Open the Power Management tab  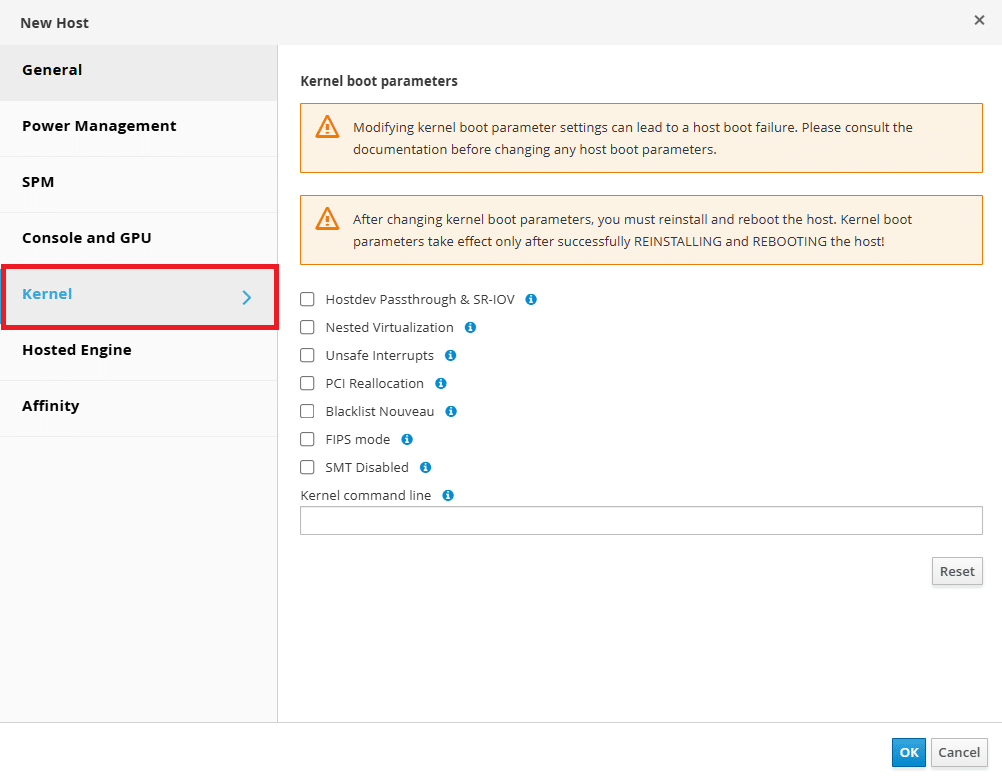(139, 126)
